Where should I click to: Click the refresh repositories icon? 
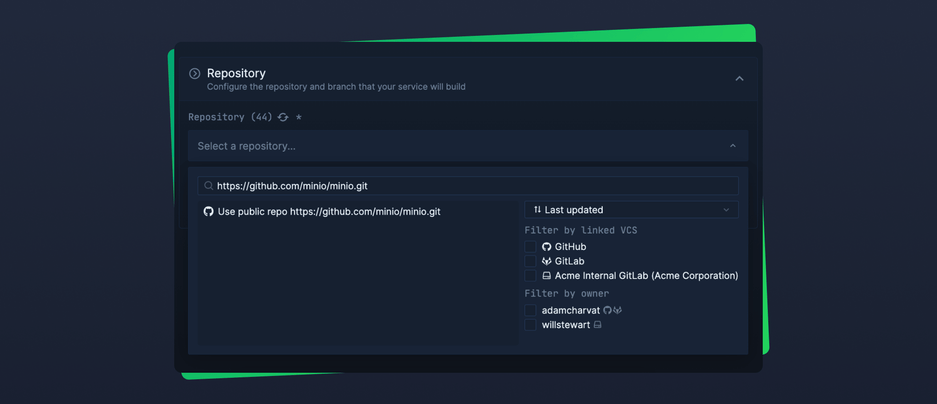[283, 117]
